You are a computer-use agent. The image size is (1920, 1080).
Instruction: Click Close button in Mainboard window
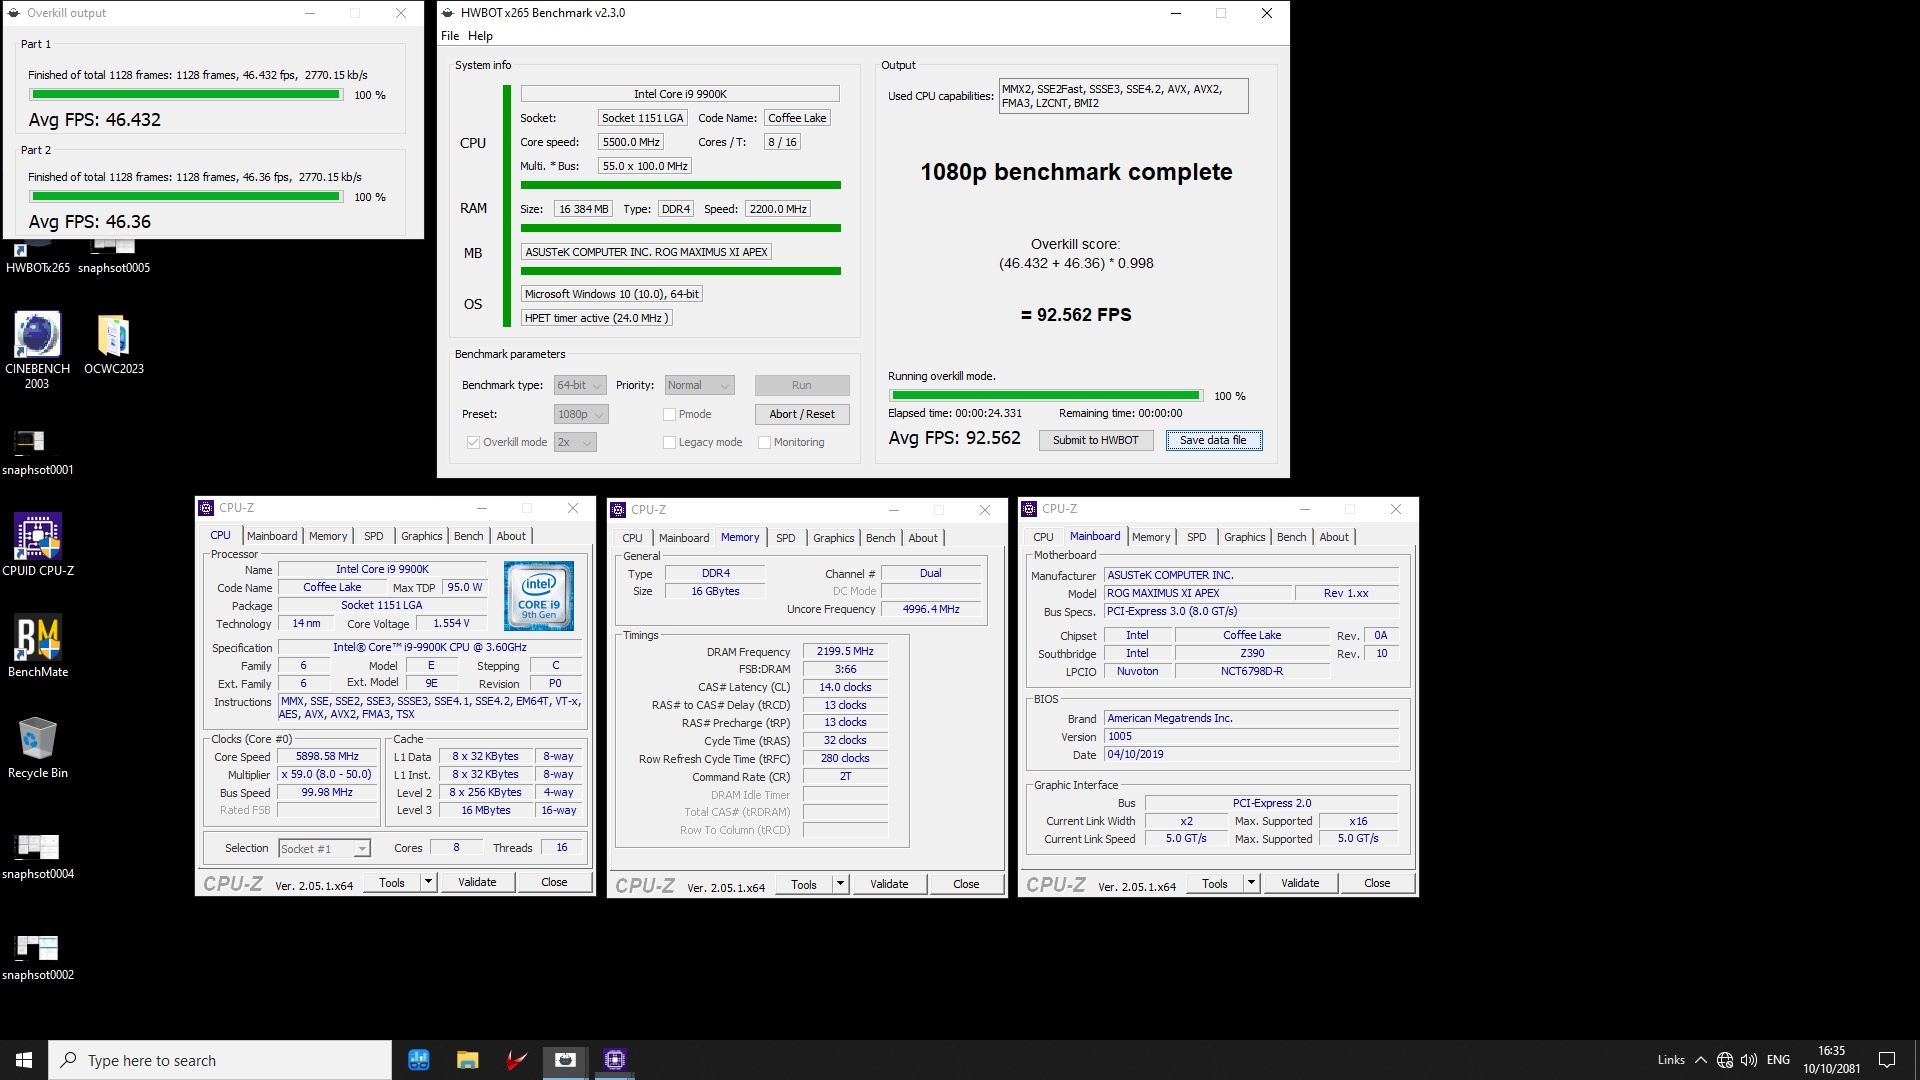tap(1377, 883)
